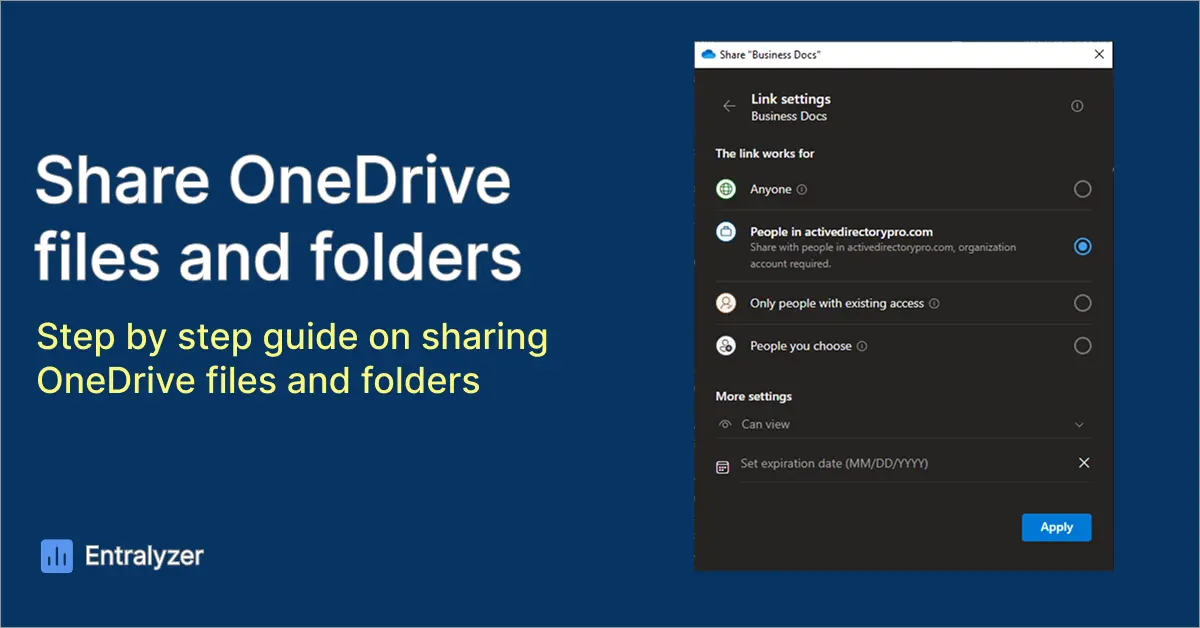Screen dimensions: 1200x628
Task: Click the 'Link settings' heading
Action: pyautogui.click(x=791, y=99)
